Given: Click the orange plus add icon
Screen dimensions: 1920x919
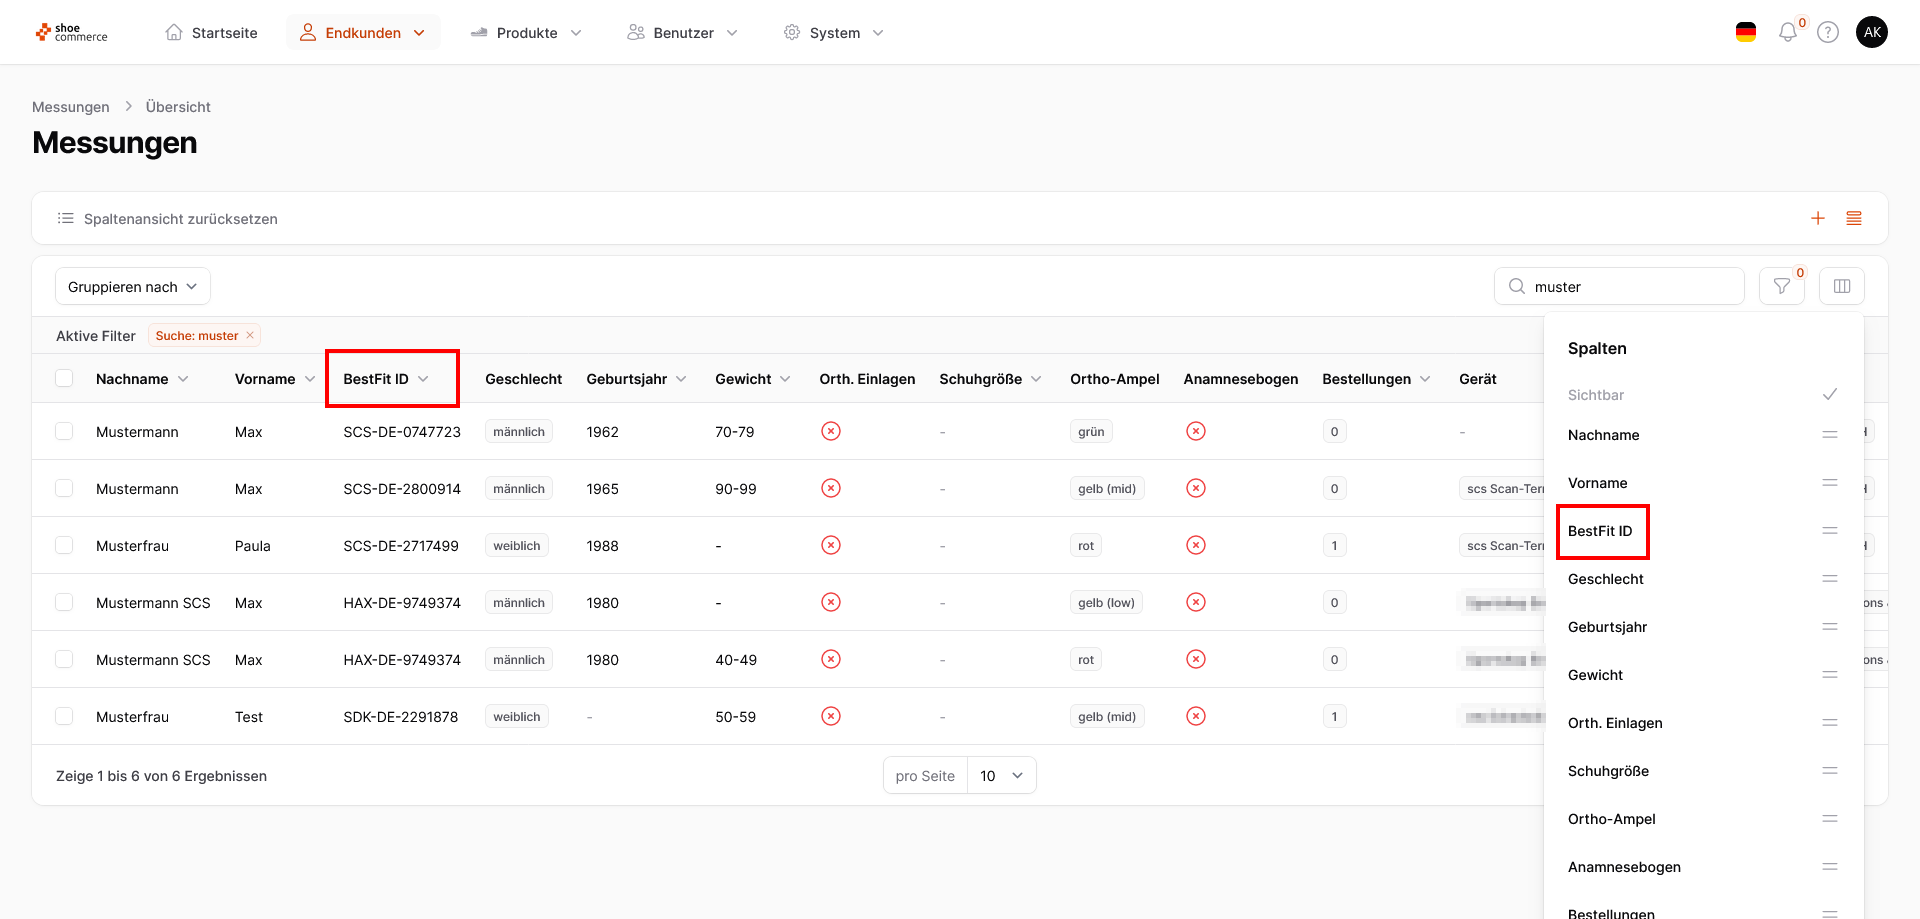Looking at the screenshot, I should 1818,219.
